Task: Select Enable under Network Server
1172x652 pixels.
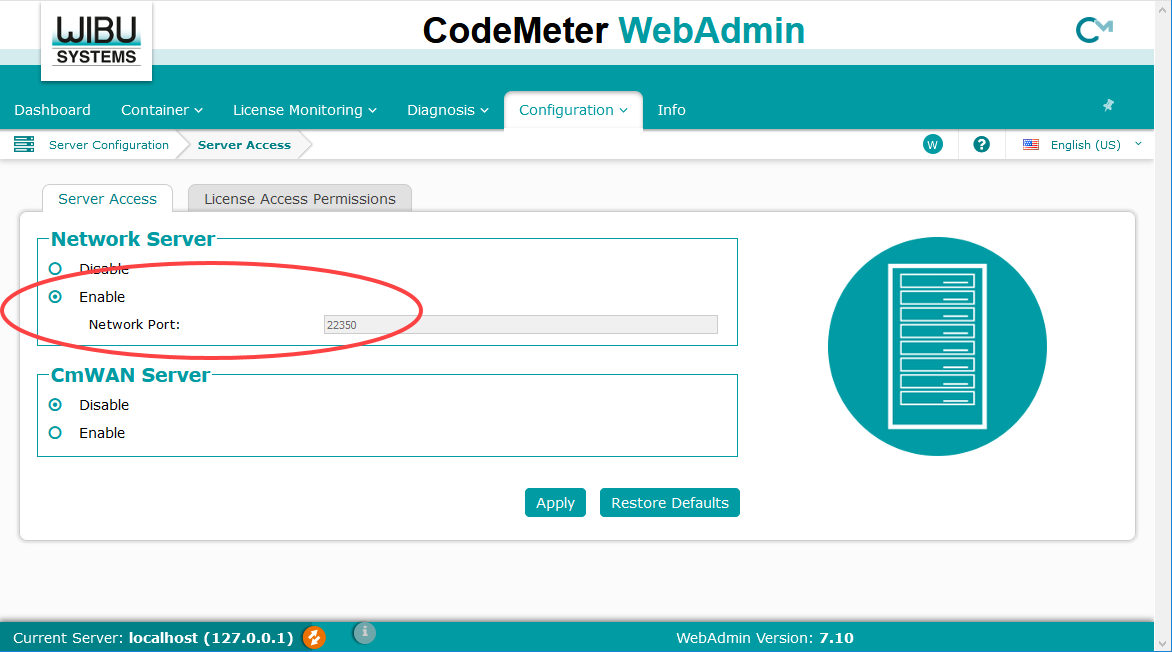Action: [56, 297]
